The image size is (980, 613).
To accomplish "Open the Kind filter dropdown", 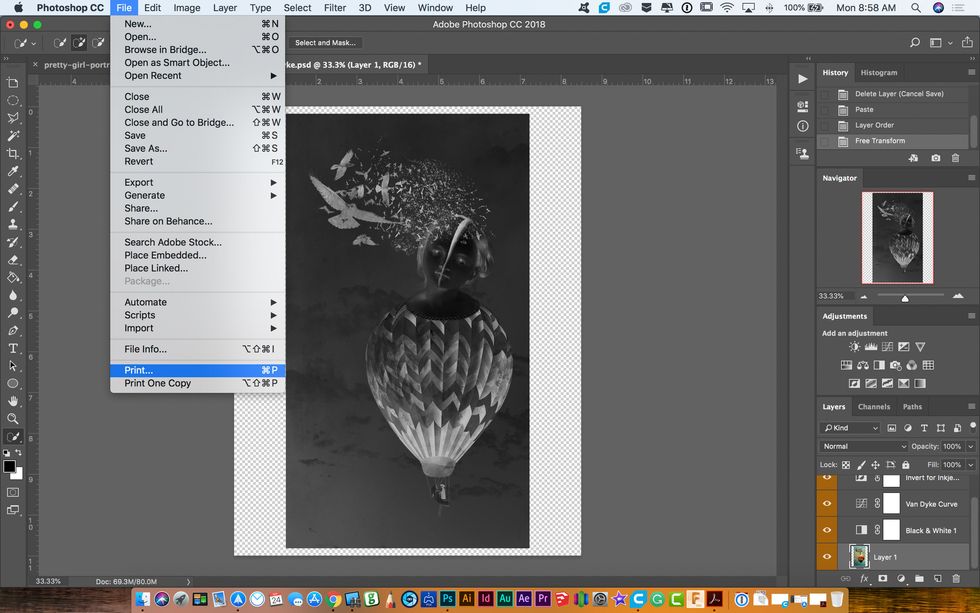I will [850, 428].
